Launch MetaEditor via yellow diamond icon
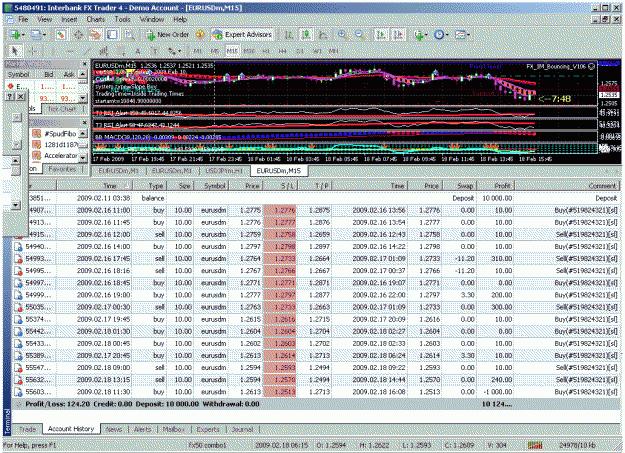625x453 pixels. (200, 35)
